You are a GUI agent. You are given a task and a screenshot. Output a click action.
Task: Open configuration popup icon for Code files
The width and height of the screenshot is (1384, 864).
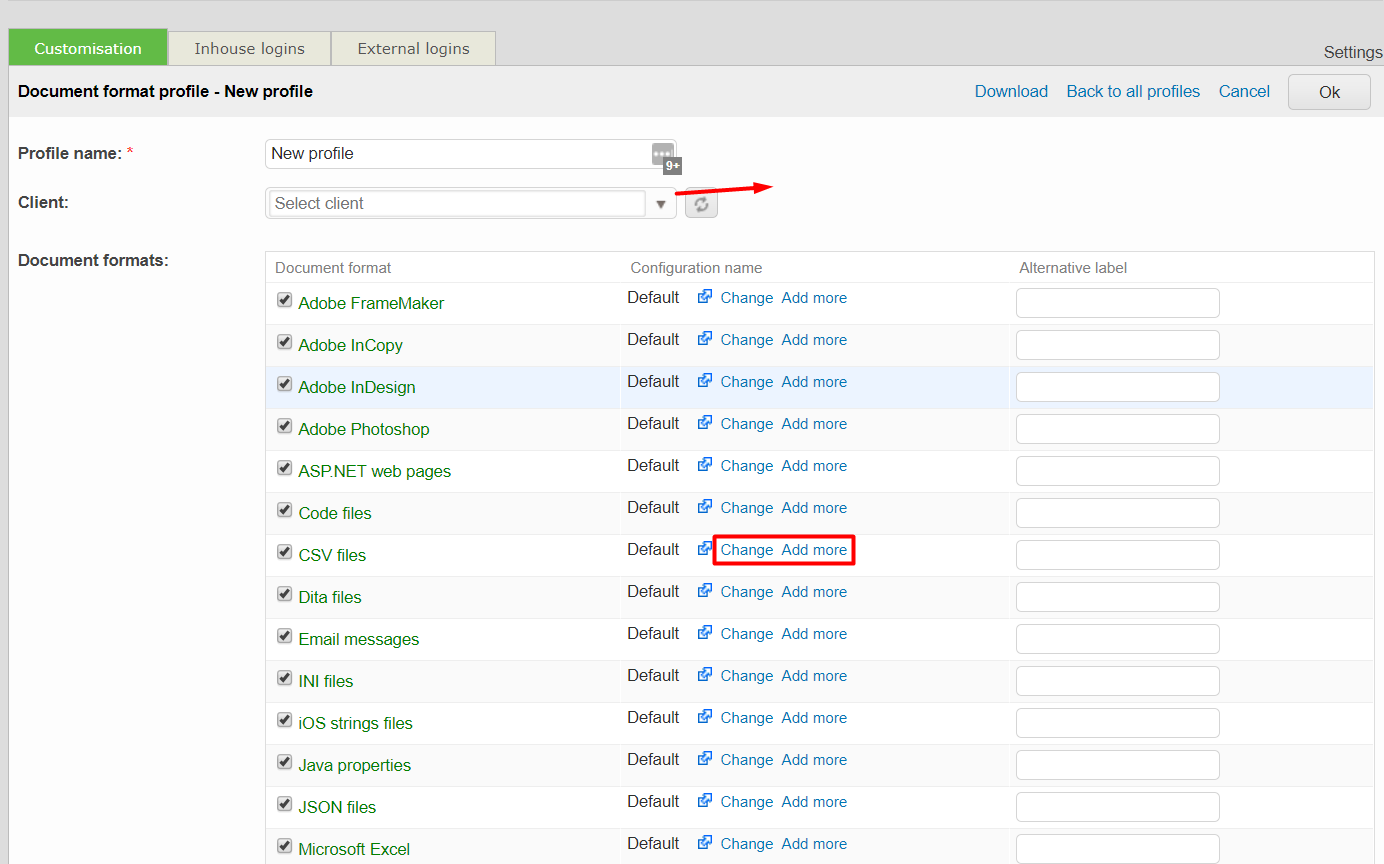coord(705,507)
